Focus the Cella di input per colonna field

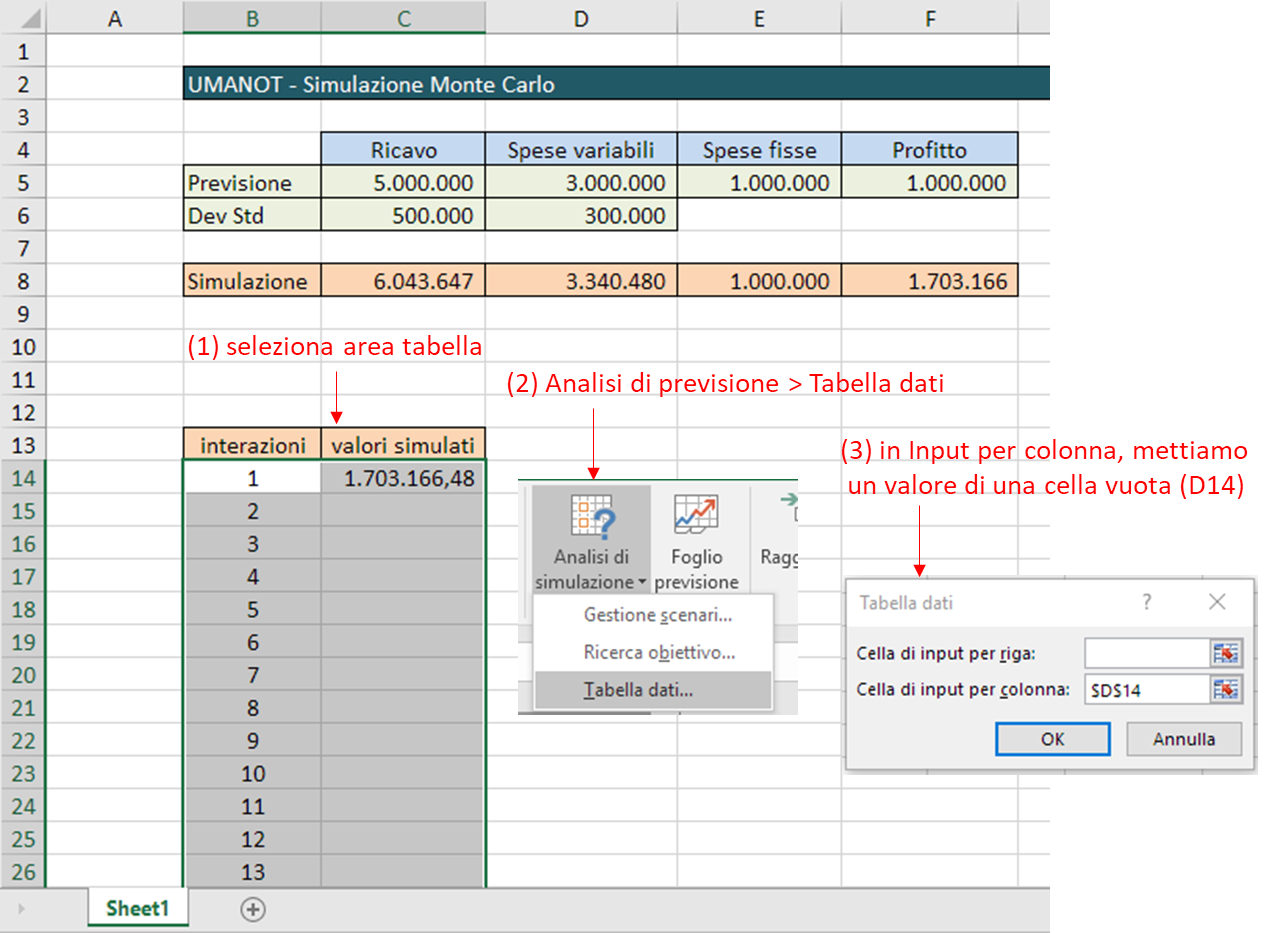pyautogui.click(x=1146, y=688)
